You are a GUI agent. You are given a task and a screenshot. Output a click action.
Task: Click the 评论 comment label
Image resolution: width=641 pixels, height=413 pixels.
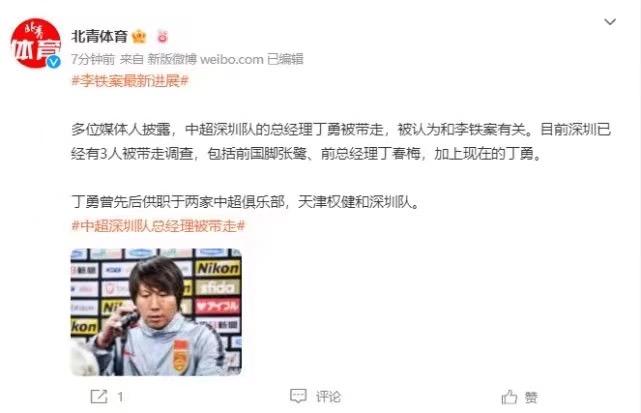[x=328, y=397]
